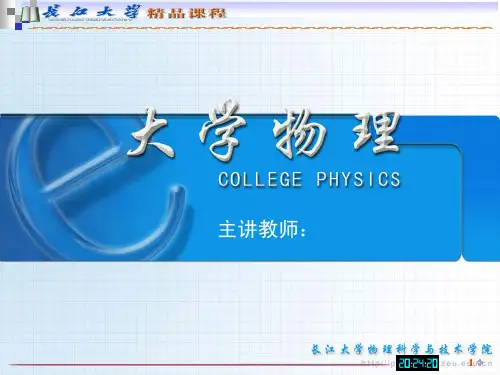Viewport: 500px width, 375px height.
Task: Click the 长江大学物理科学与技术学院 footer text
Action: click(x=402, y=349)
